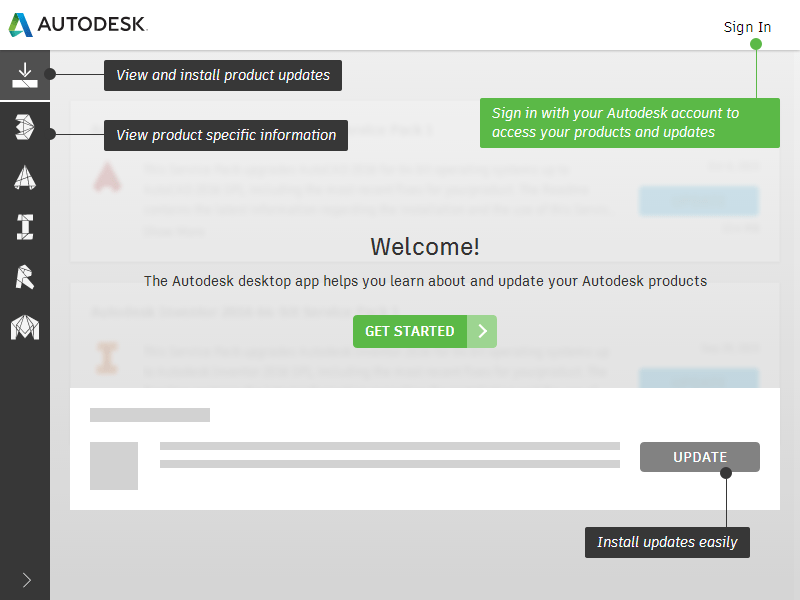Click the Welcome! heading
800x600 pixels.
425,247
